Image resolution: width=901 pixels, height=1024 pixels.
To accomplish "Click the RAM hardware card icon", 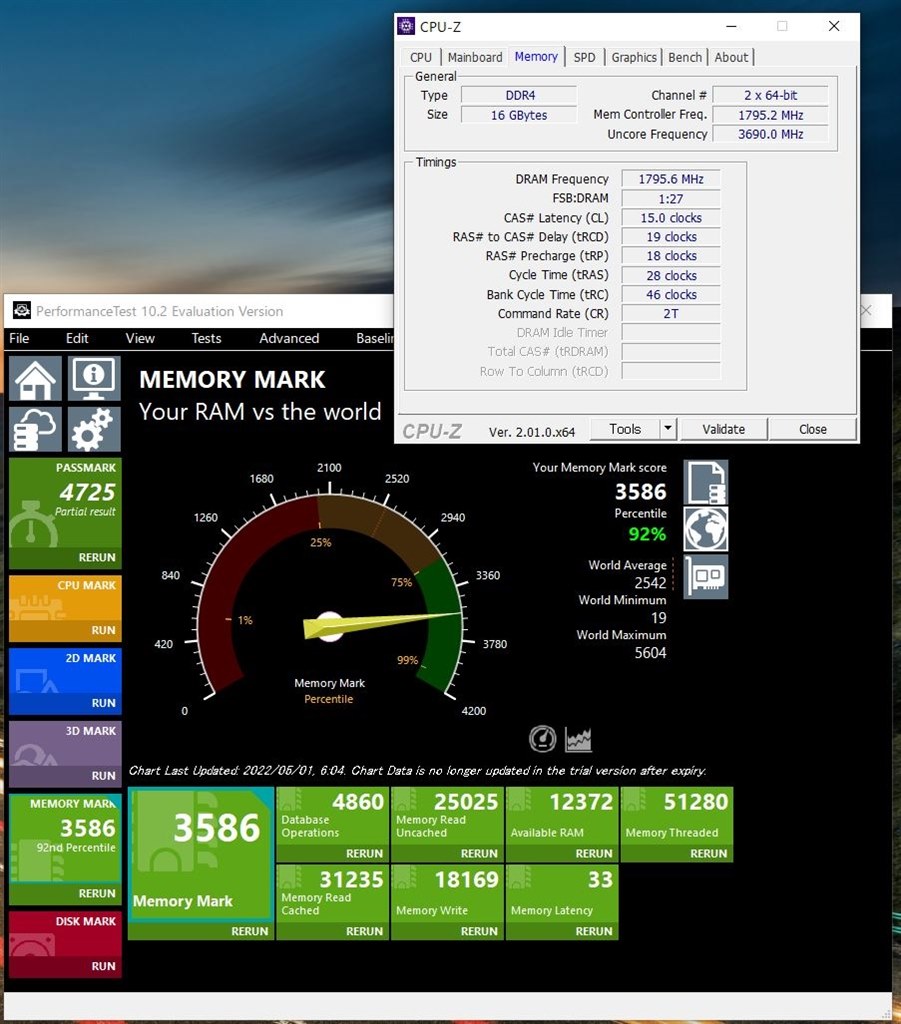I will pyautogui.click(x=706, y=576).
